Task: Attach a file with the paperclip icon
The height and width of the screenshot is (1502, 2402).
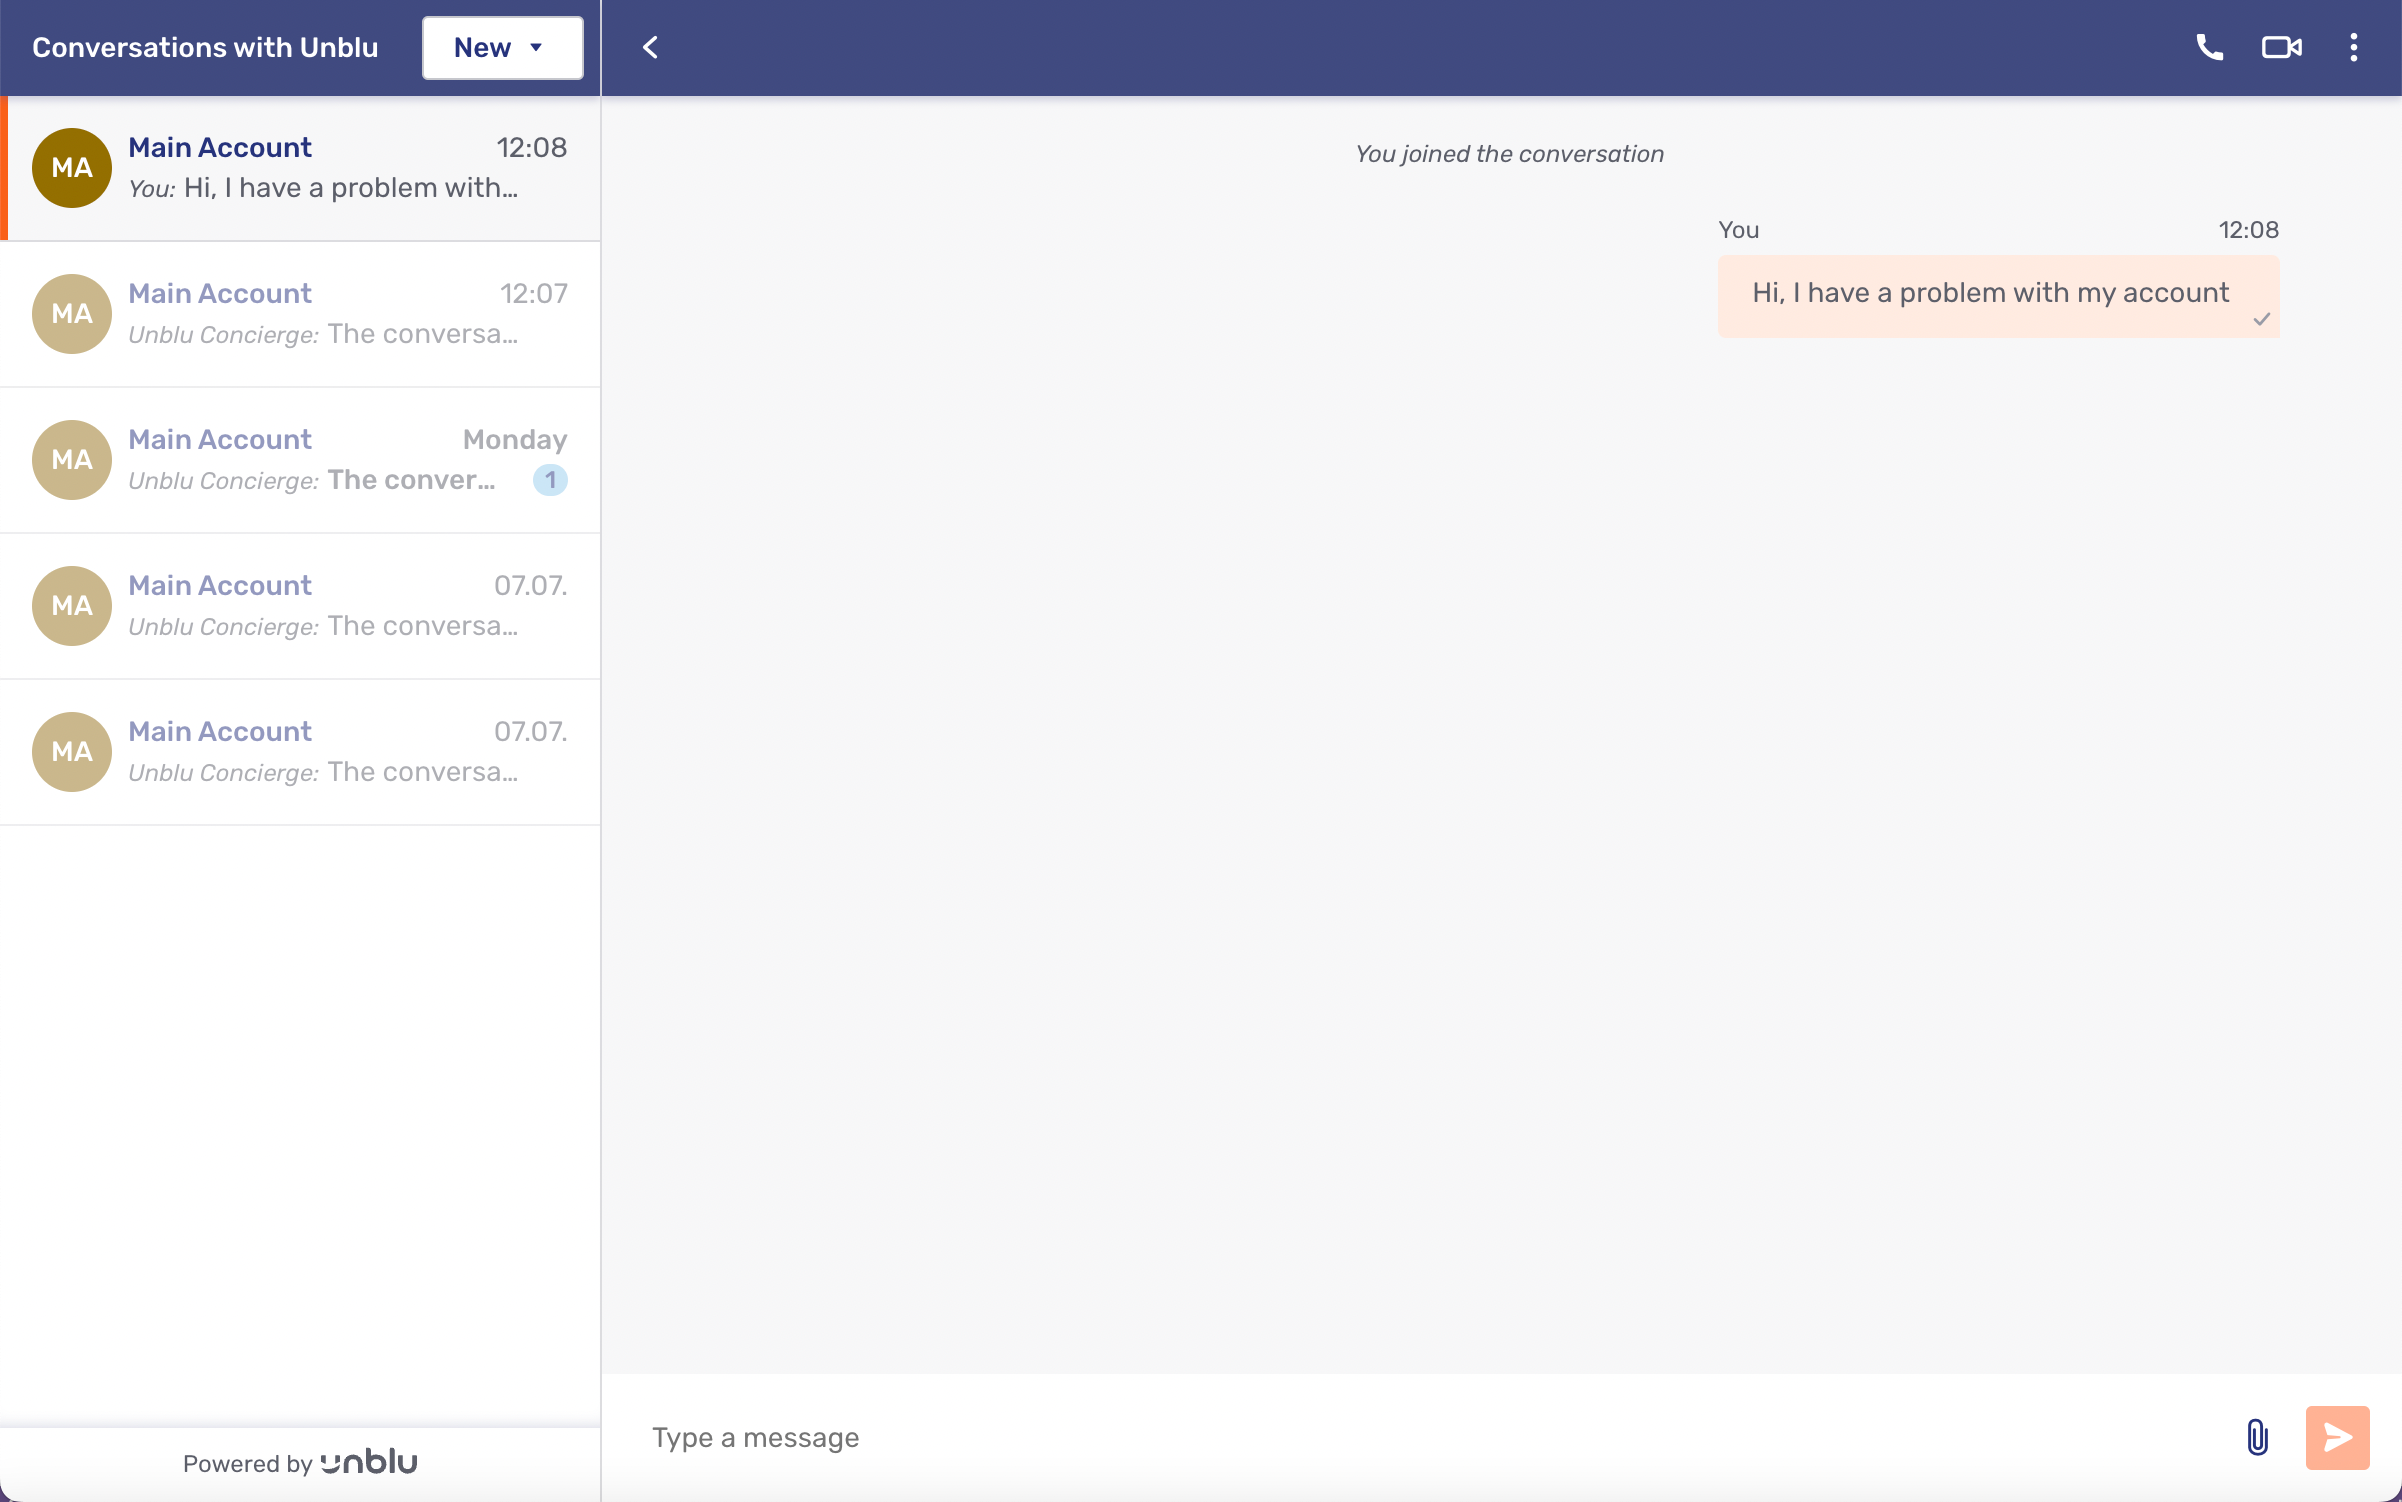Action: (2256, 1438)
